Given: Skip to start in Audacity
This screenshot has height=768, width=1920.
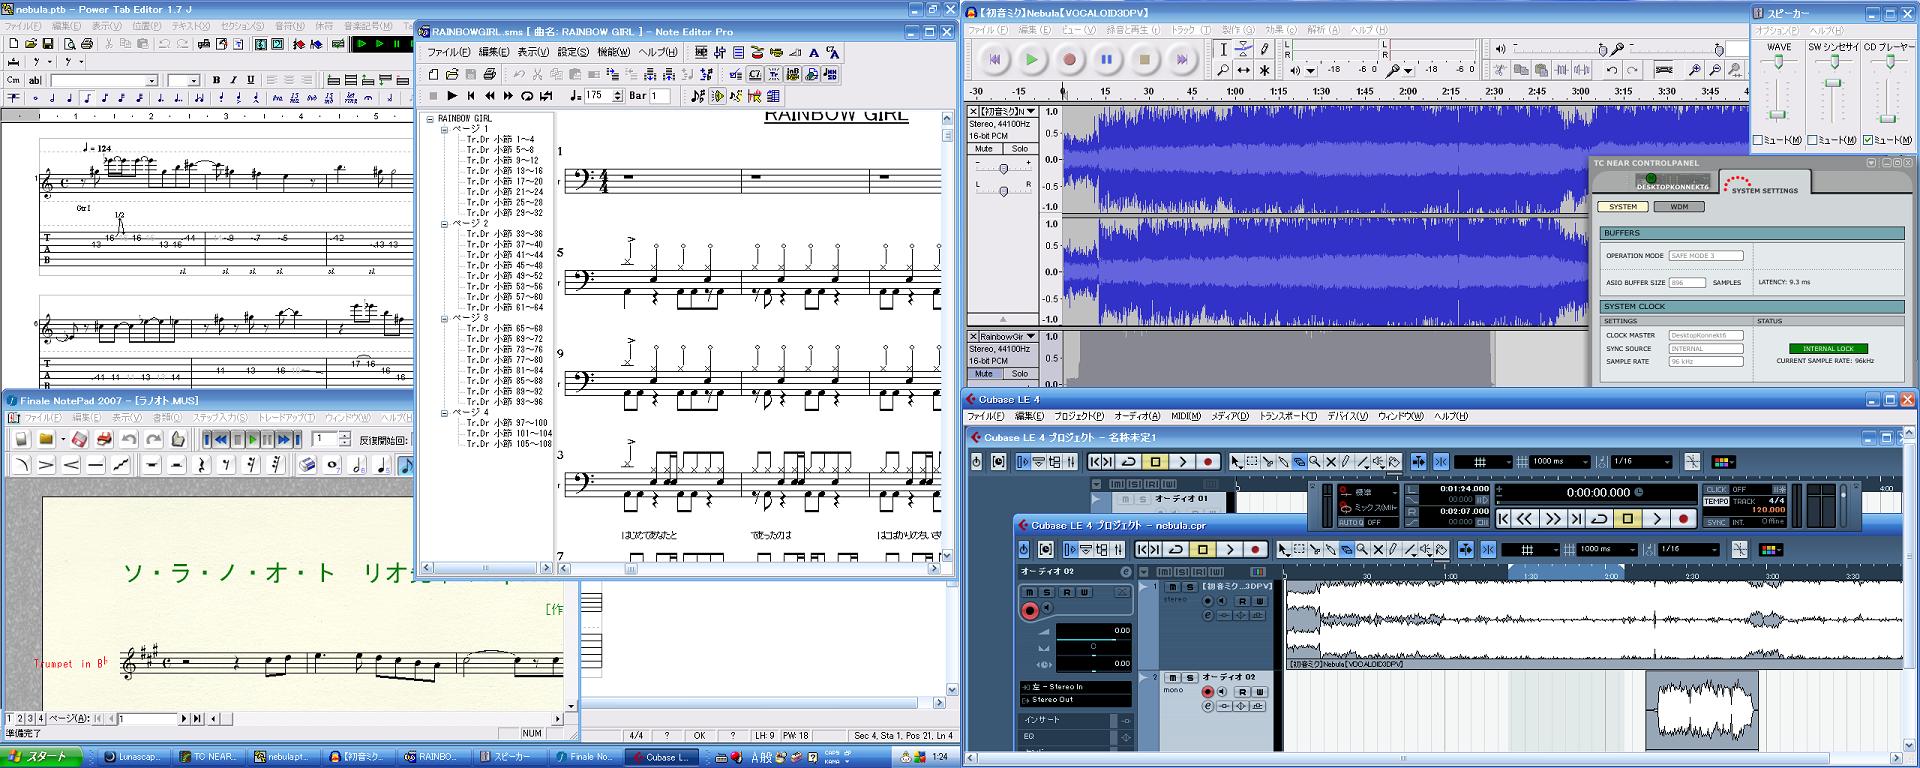Looking at the screenshot, I should [x=994, y=60].
